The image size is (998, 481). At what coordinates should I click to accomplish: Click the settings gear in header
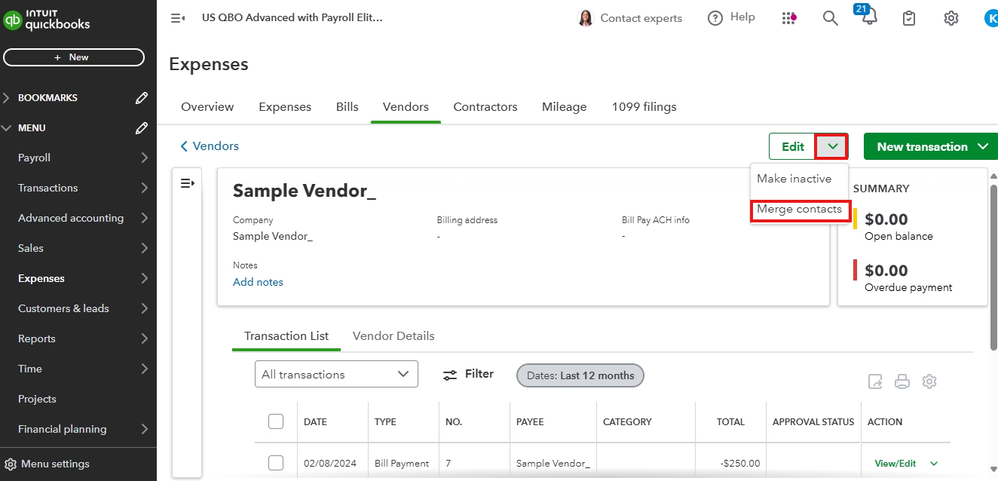[x=951, y=18]
